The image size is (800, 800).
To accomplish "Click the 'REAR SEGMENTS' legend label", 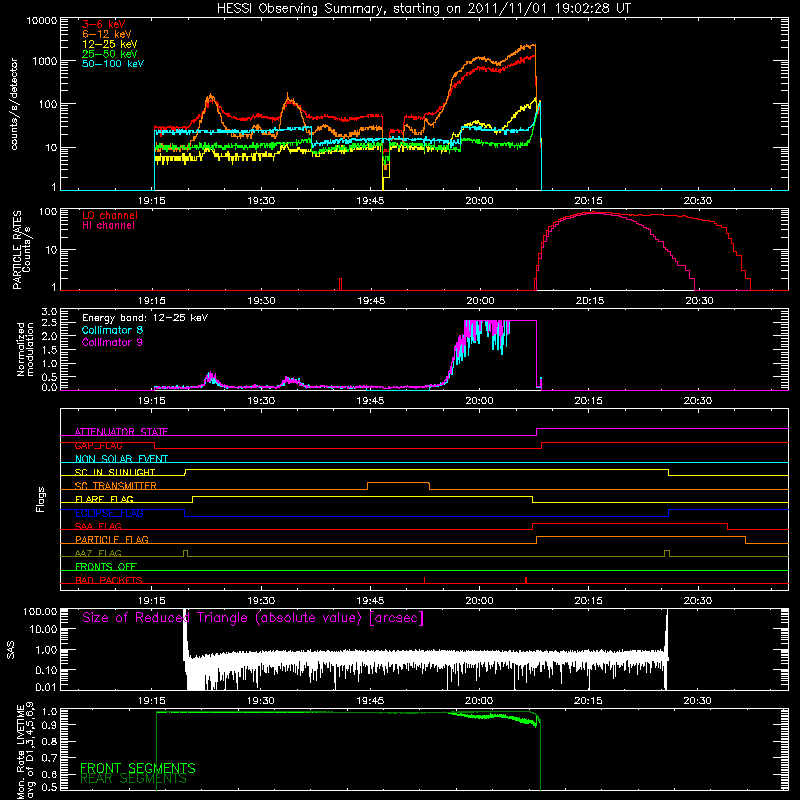I will (x=133, y=779).
